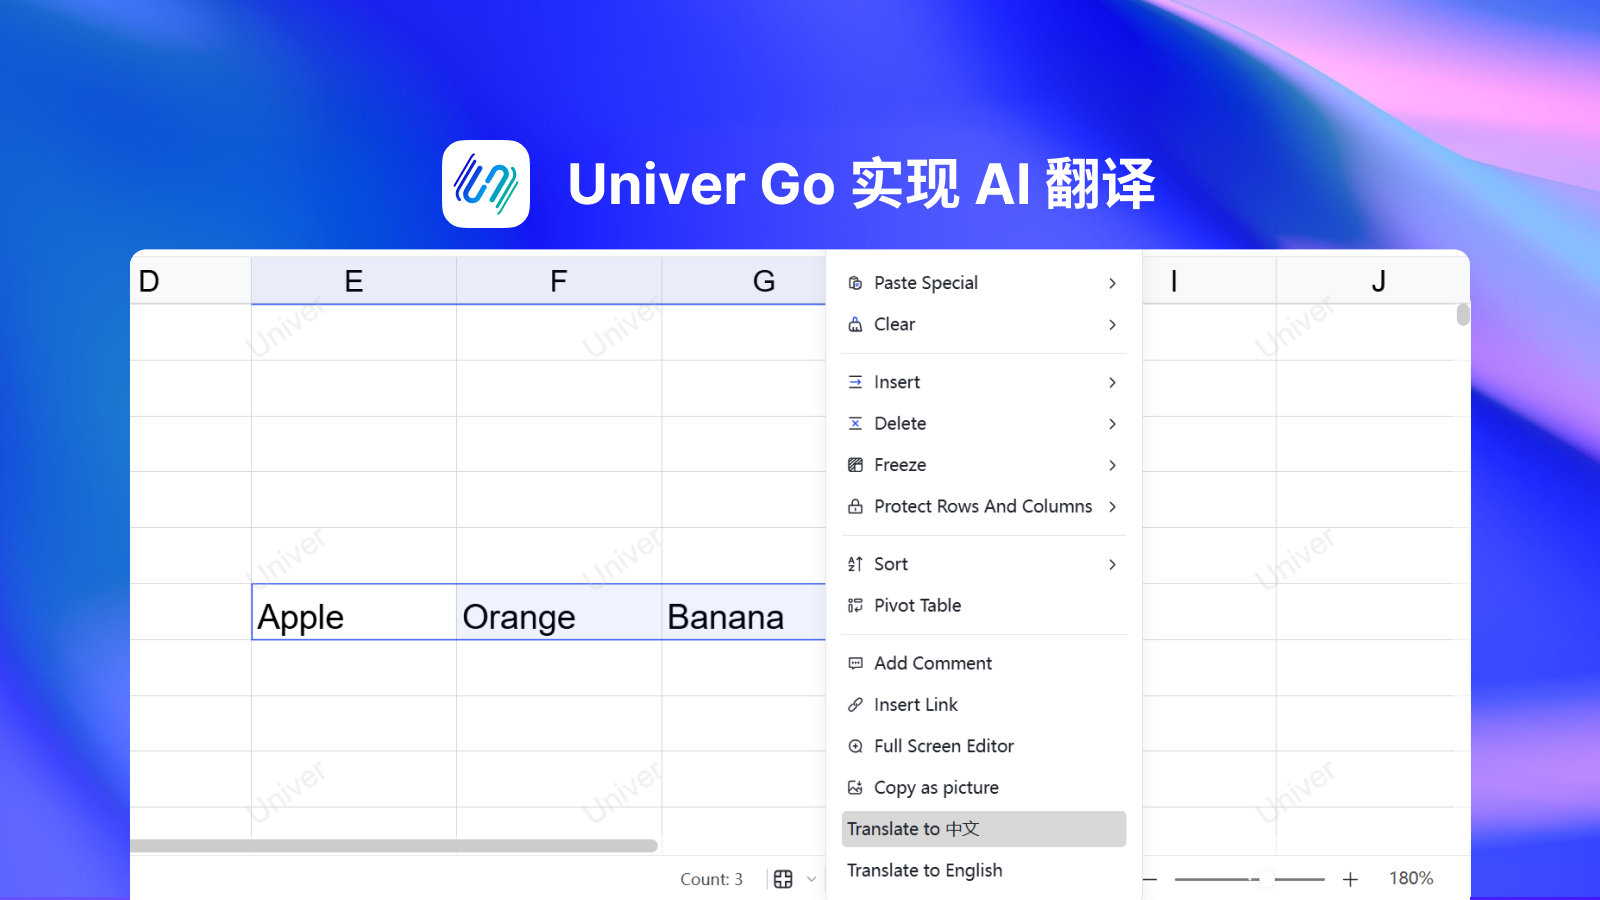This screenshot has width=1600, height=900.
Task: Expand the Clear submenu arrow
Action: pyautogui.click(x=1112, y=324)
